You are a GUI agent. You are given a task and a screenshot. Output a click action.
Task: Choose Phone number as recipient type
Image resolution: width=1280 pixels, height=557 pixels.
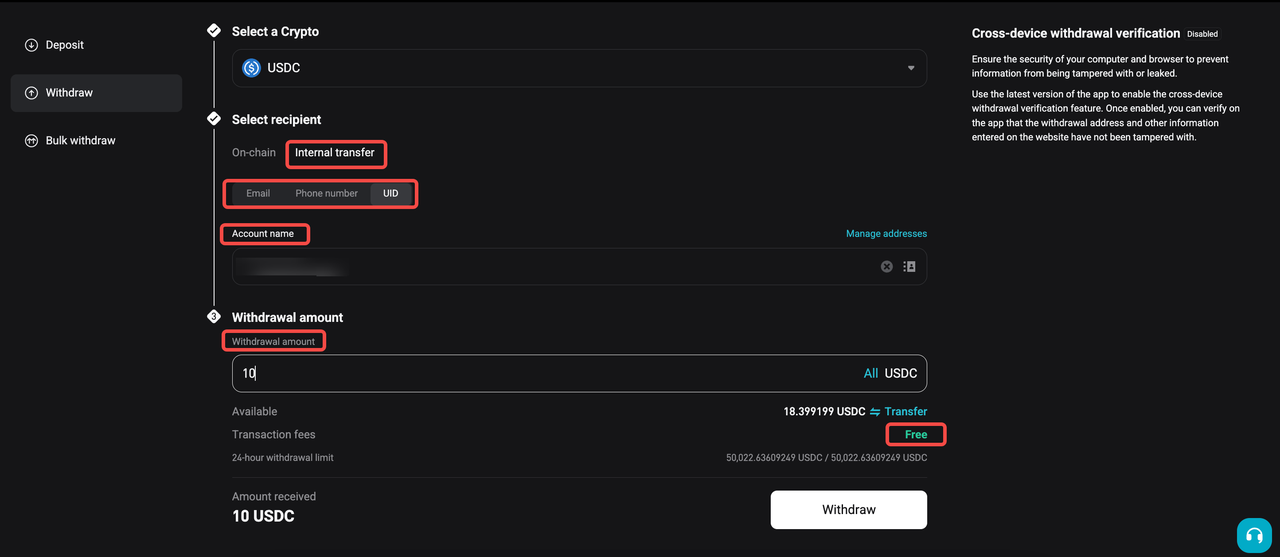tap(326, 193)
